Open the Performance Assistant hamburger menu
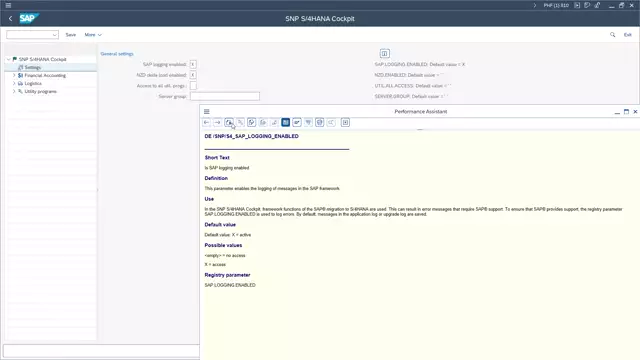 pos(207,111)
